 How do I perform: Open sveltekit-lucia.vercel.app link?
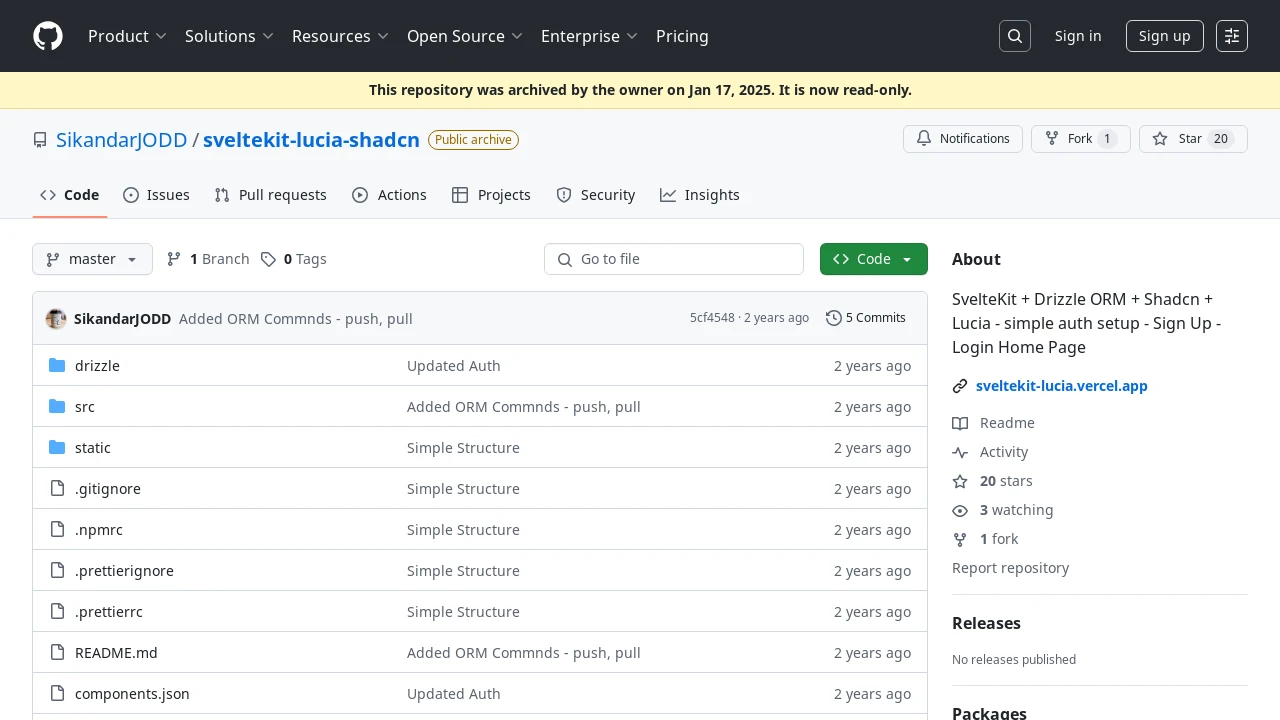coord(1062,386)
